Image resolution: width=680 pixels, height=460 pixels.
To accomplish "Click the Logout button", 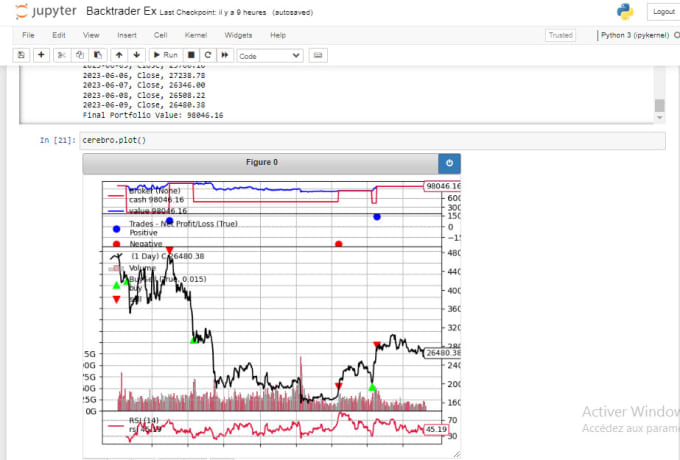I will (664, 12).
